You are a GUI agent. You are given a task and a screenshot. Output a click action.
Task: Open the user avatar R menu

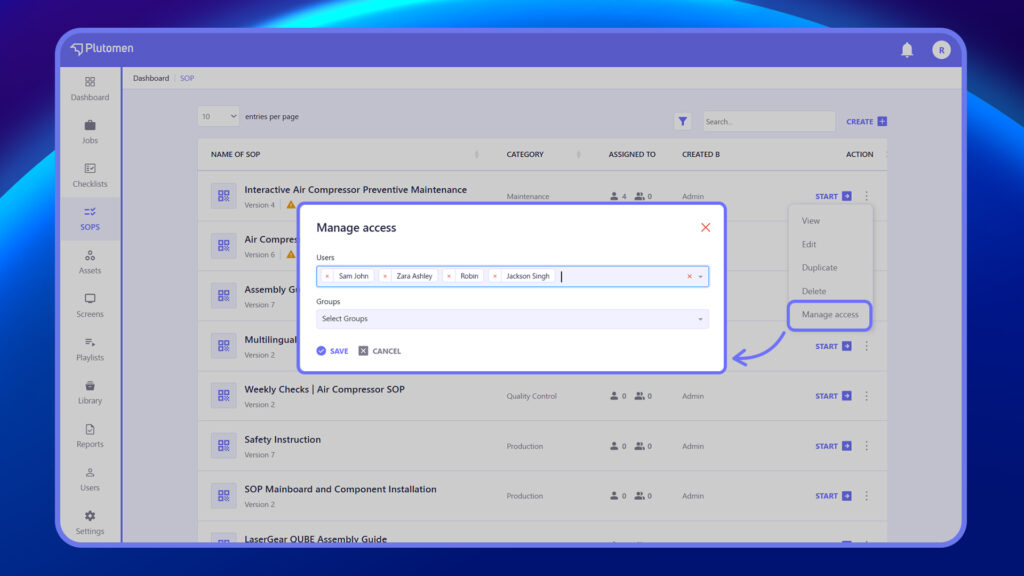(941, 50)
